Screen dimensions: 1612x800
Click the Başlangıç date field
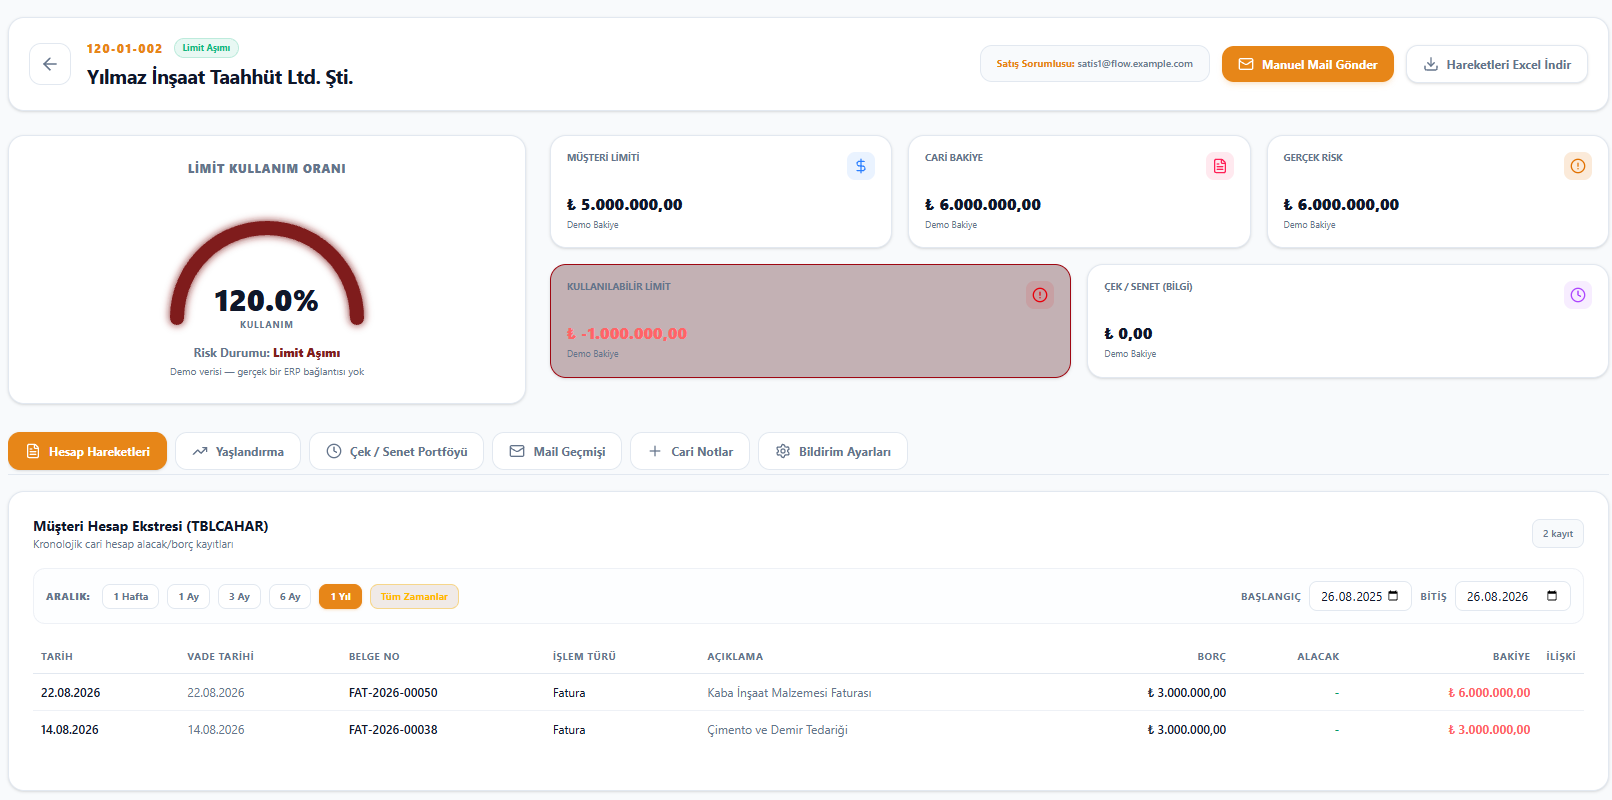(x=1360, y=596)
